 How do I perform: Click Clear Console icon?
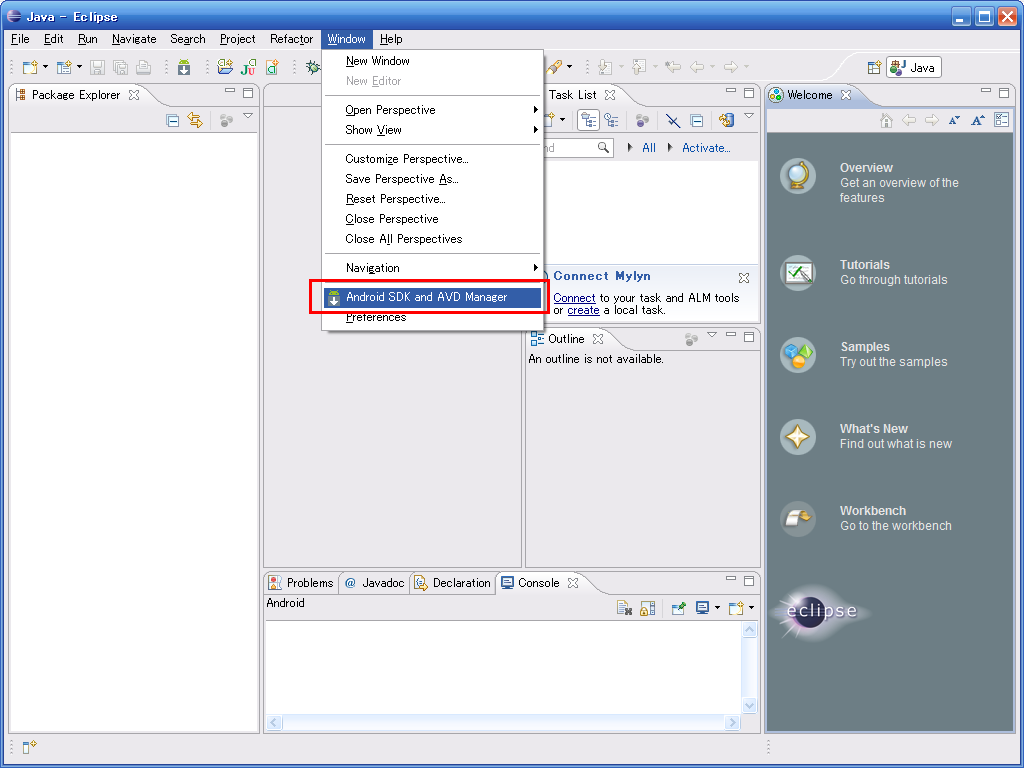624,609
